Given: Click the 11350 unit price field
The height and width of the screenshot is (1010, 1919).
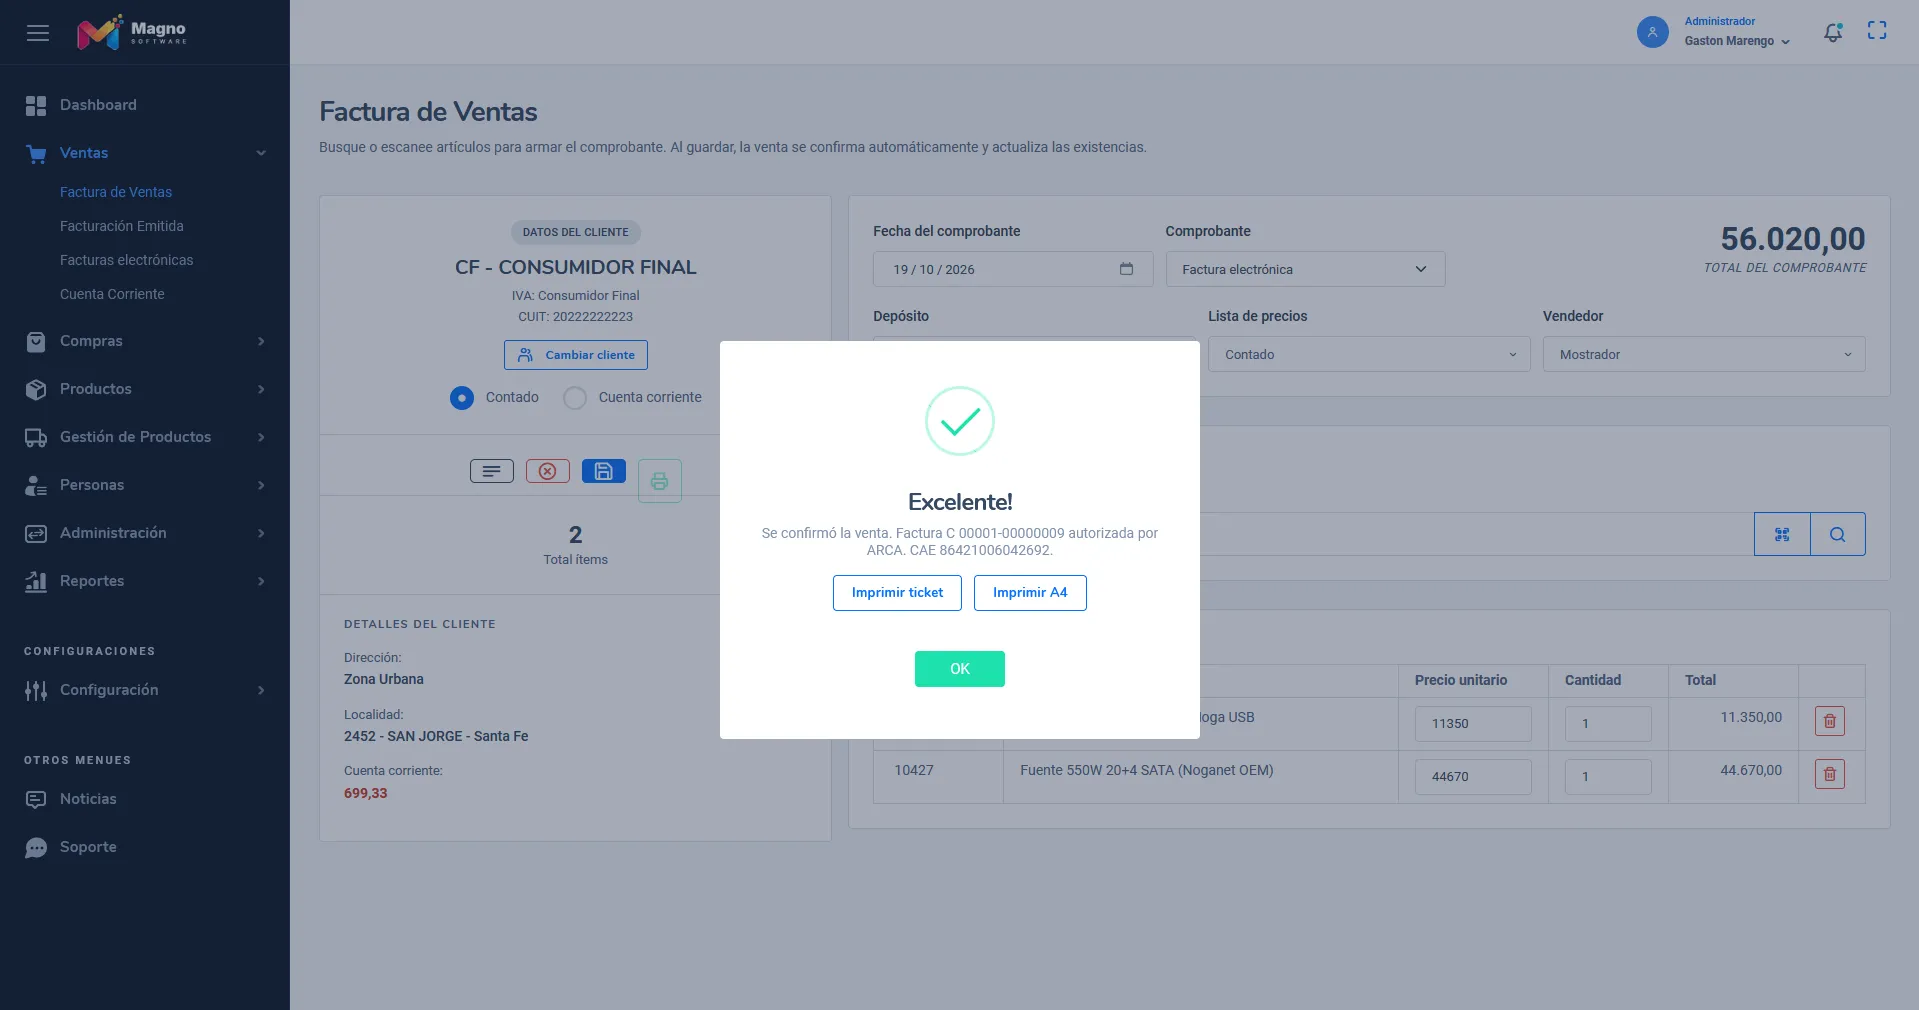Looking at the screenshot, I should 1473,724.
